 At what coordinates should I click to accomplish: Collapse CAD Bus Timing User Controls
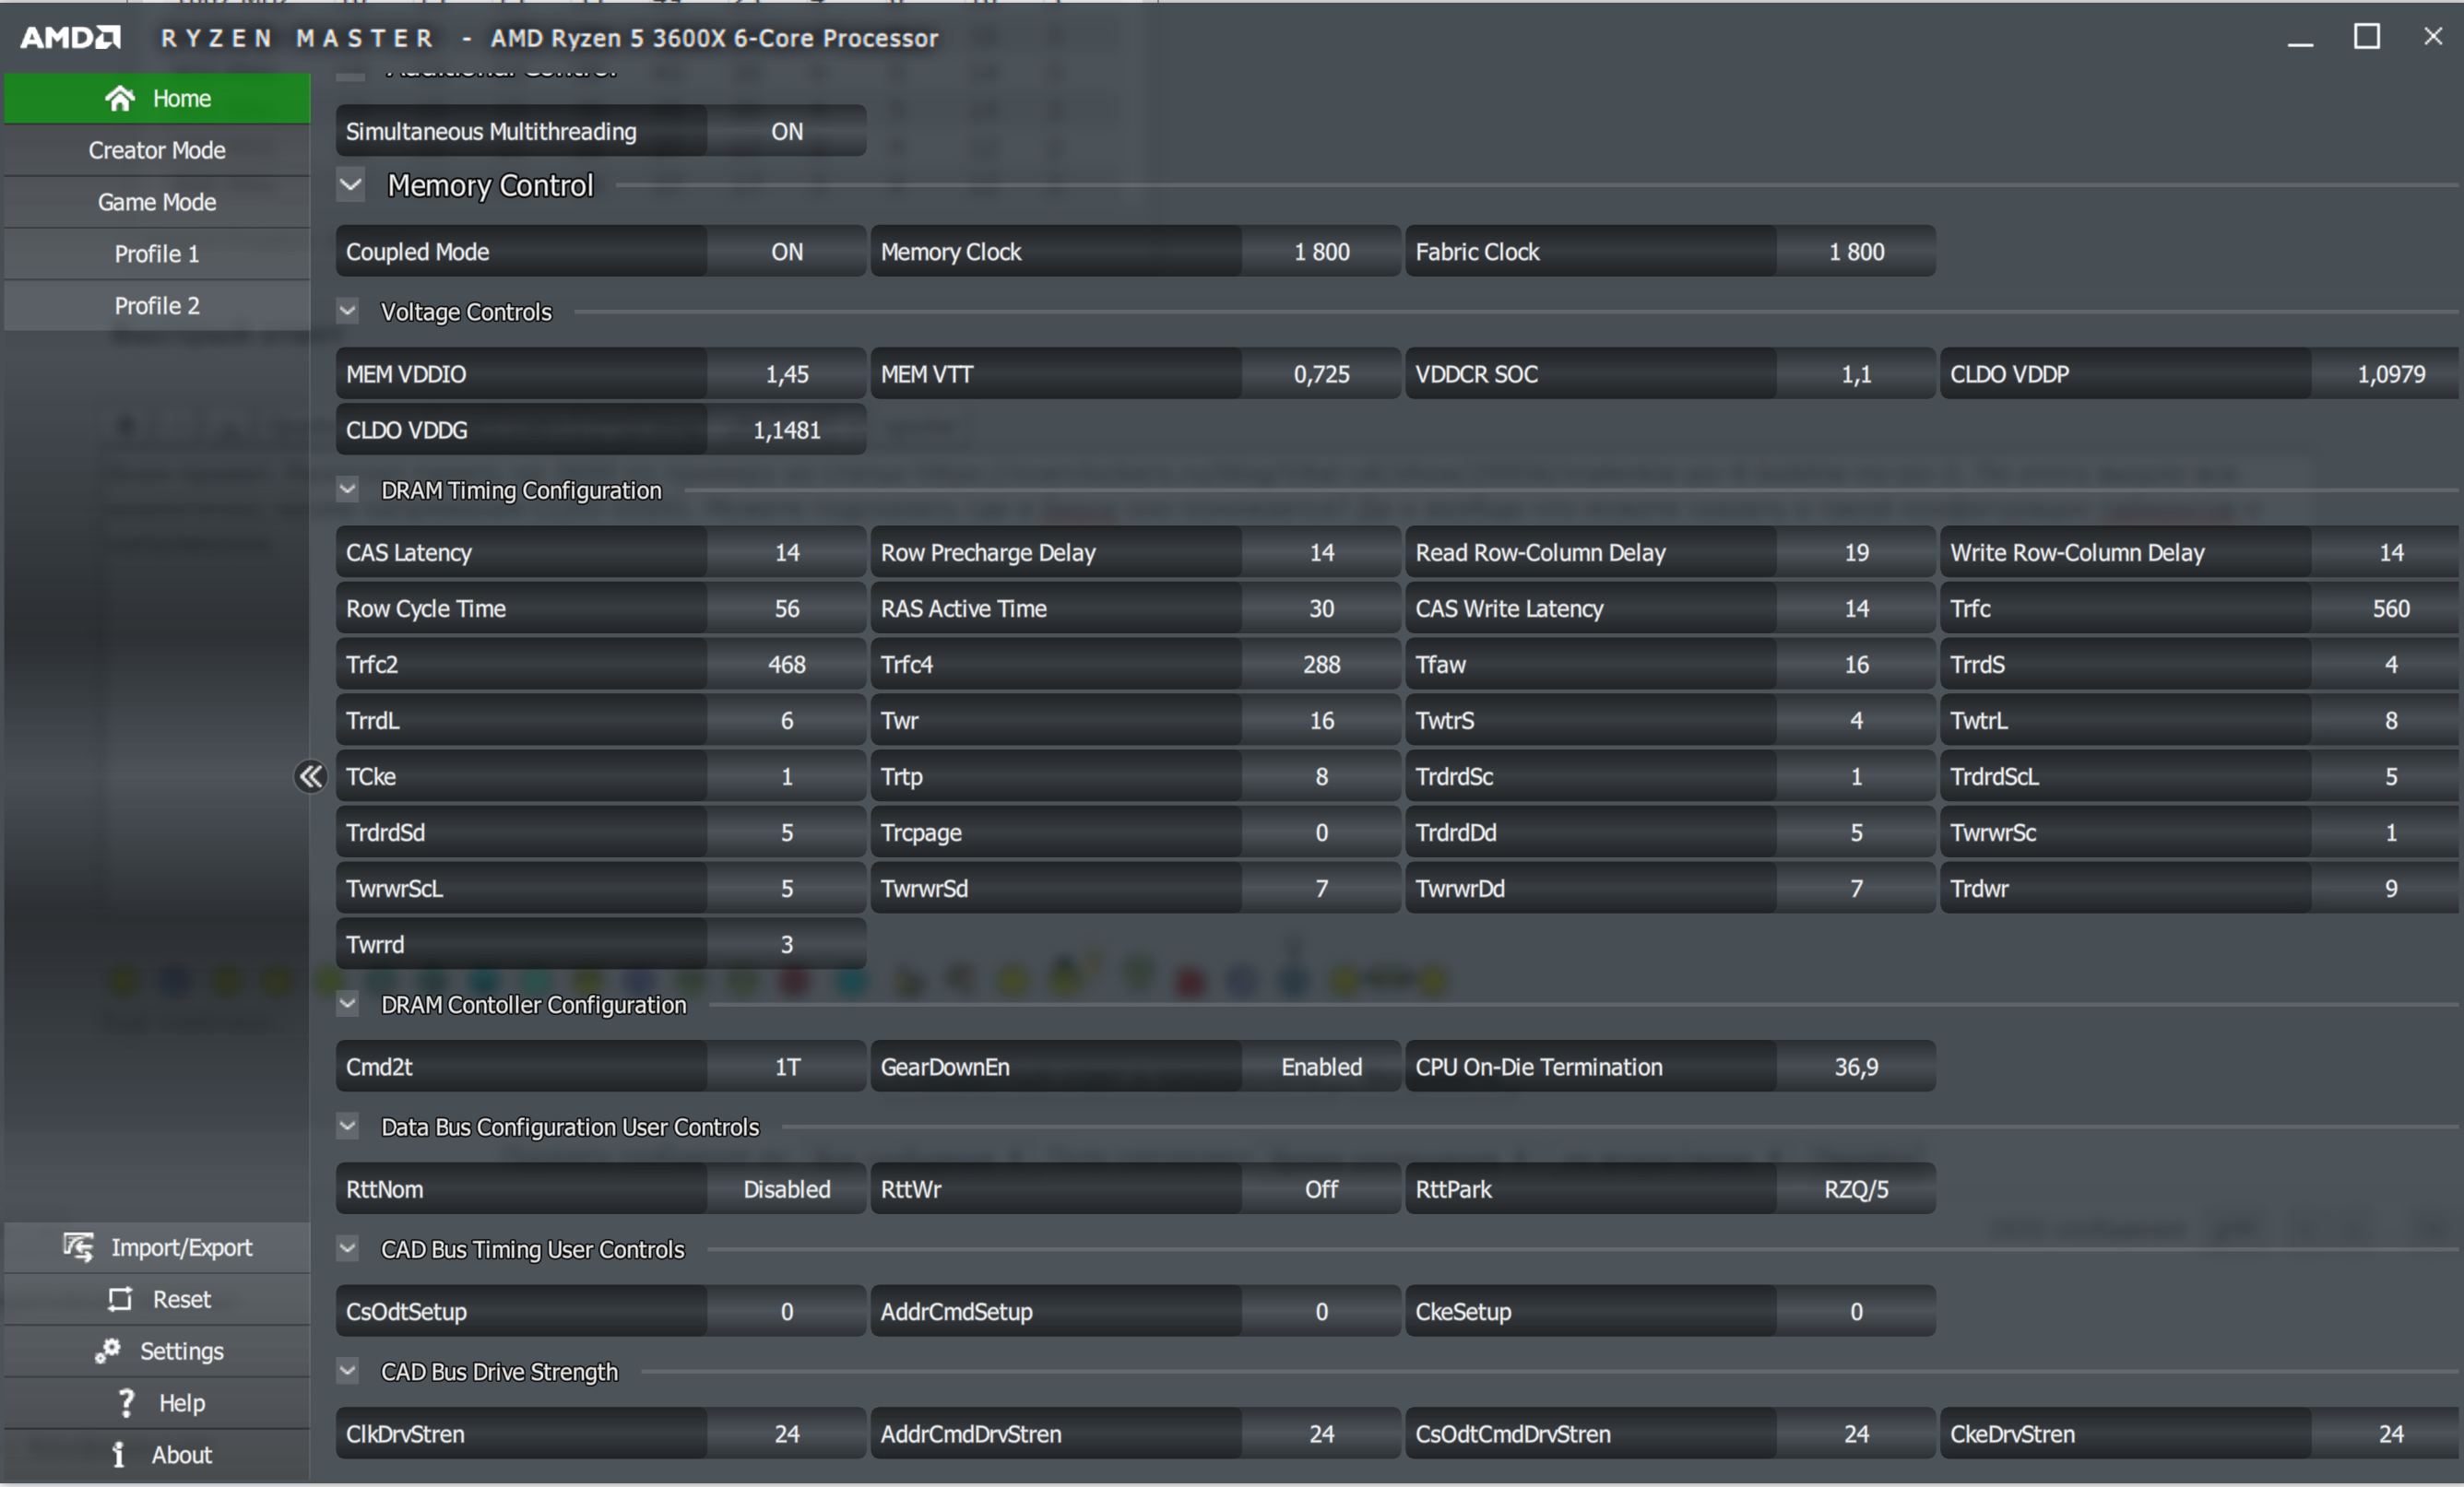click(348, 1249)
